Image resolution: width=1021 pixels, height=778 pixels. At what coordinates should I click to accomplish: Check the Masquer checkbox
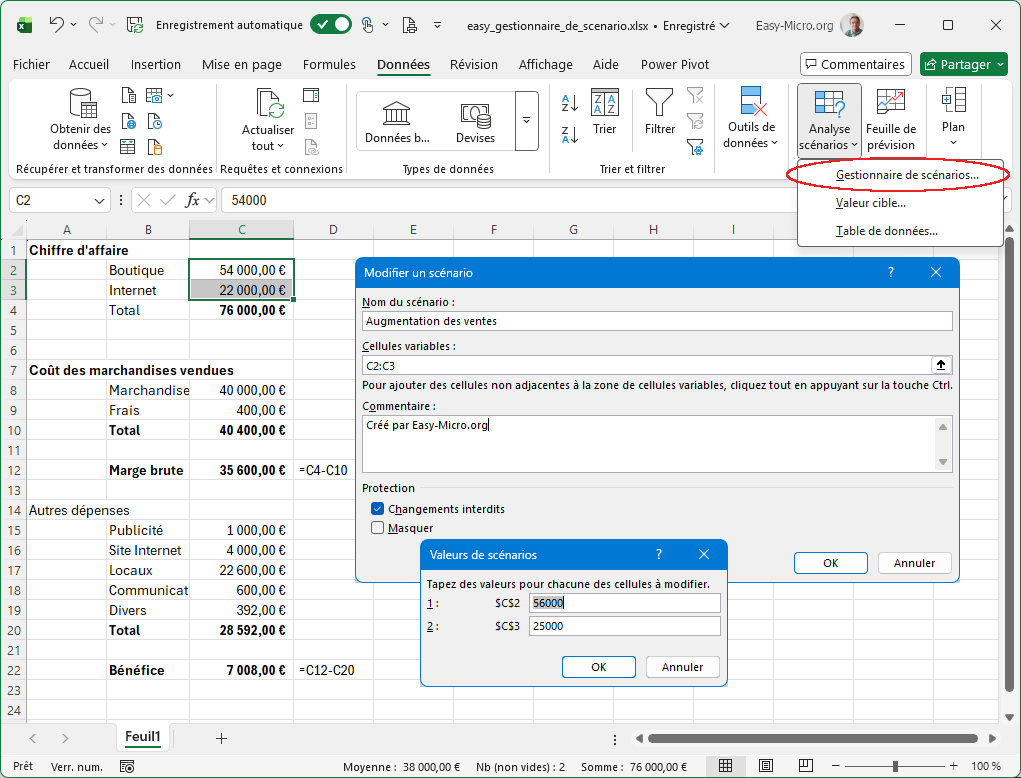click(x=378, y=528)
